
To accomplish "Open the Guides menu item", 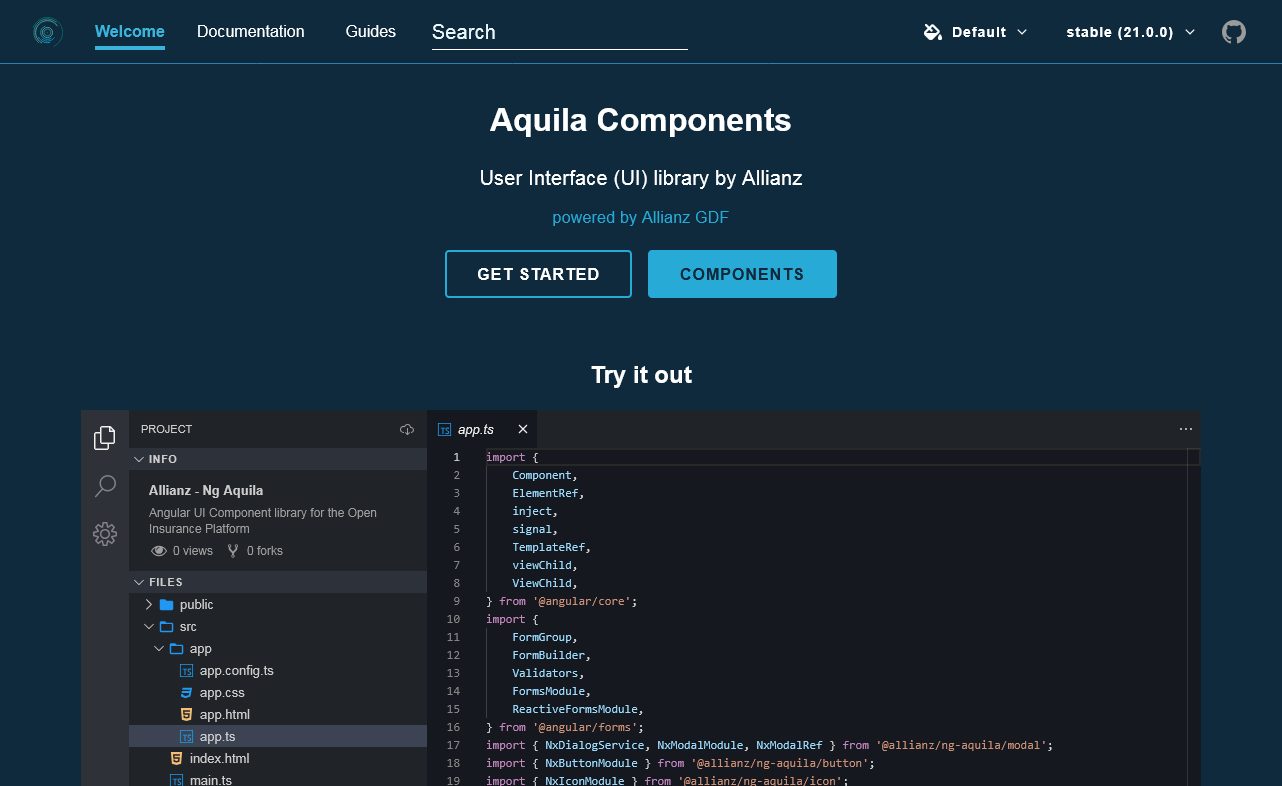I will point(370,32).
